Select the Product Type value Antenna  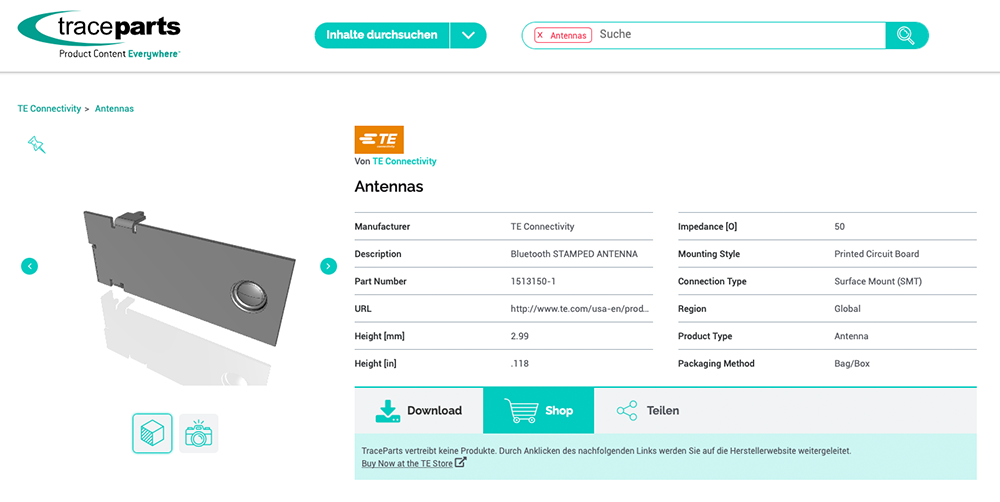click(851, 336)
